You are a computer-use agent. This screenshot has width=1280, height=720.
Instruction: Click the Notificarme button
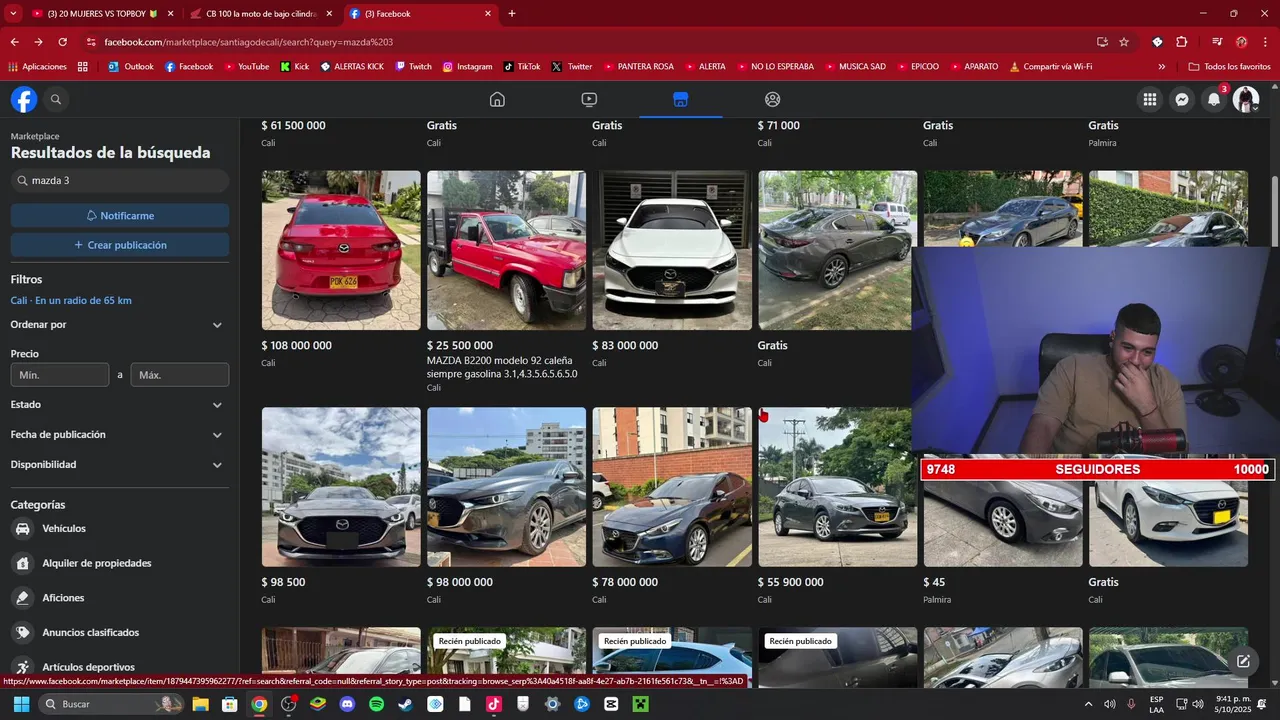[x=120, y=216]
